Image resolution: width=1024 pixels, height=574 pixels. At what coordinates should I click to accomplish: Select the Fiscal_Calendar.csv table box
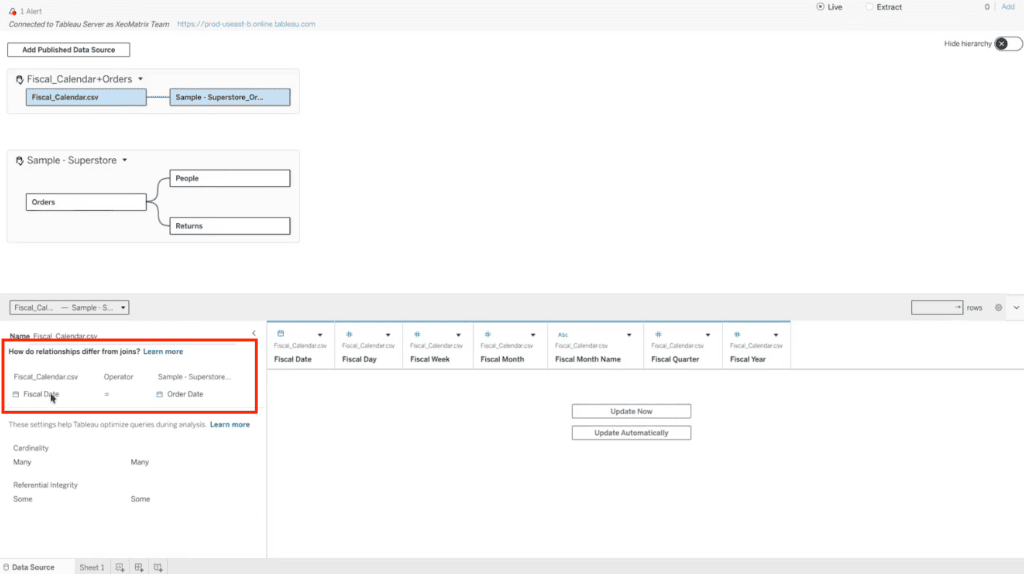point(86,97)
